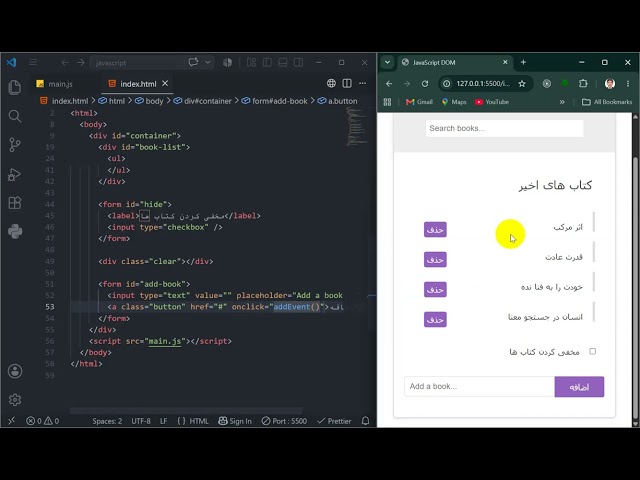
Task: Open the Chrome profile avatar
Action: click(x=610, y=84)
